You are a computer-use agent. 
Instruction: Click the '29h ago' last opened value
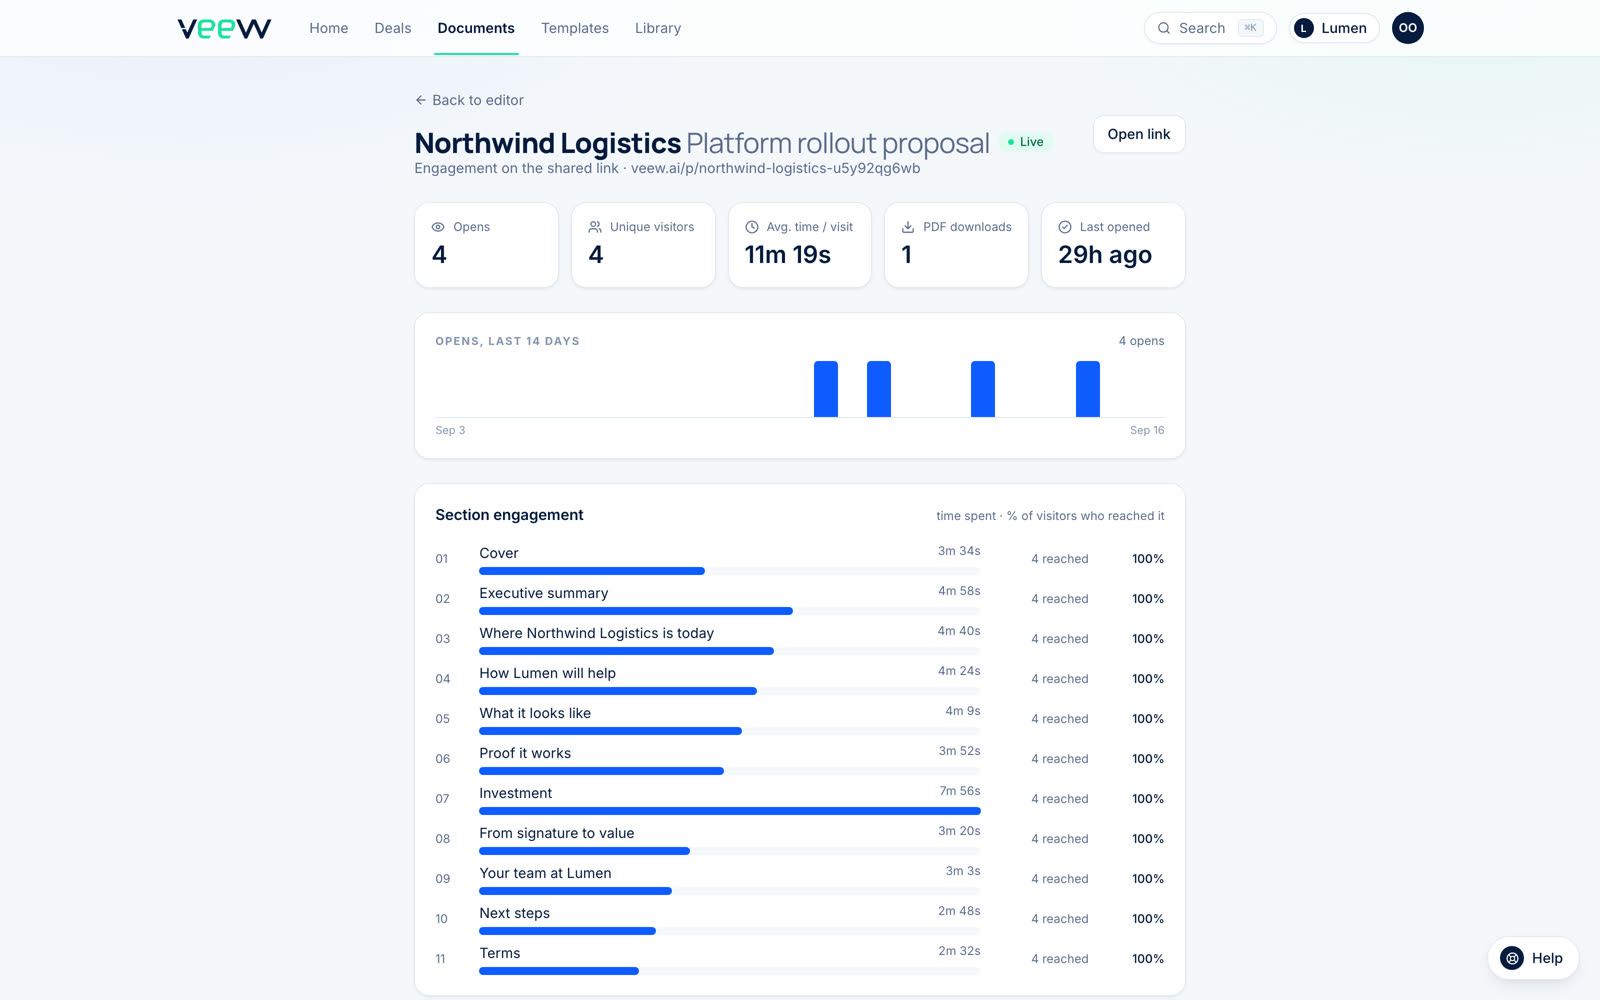(x=1105, y=255)
